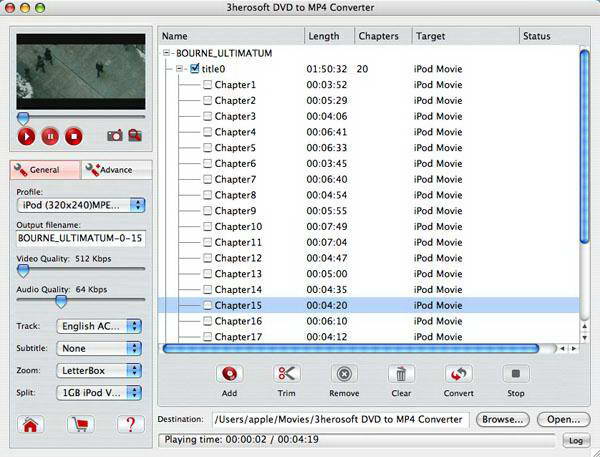Click the Destination path field
Screen dimensions: 600x457
[341, 419]
